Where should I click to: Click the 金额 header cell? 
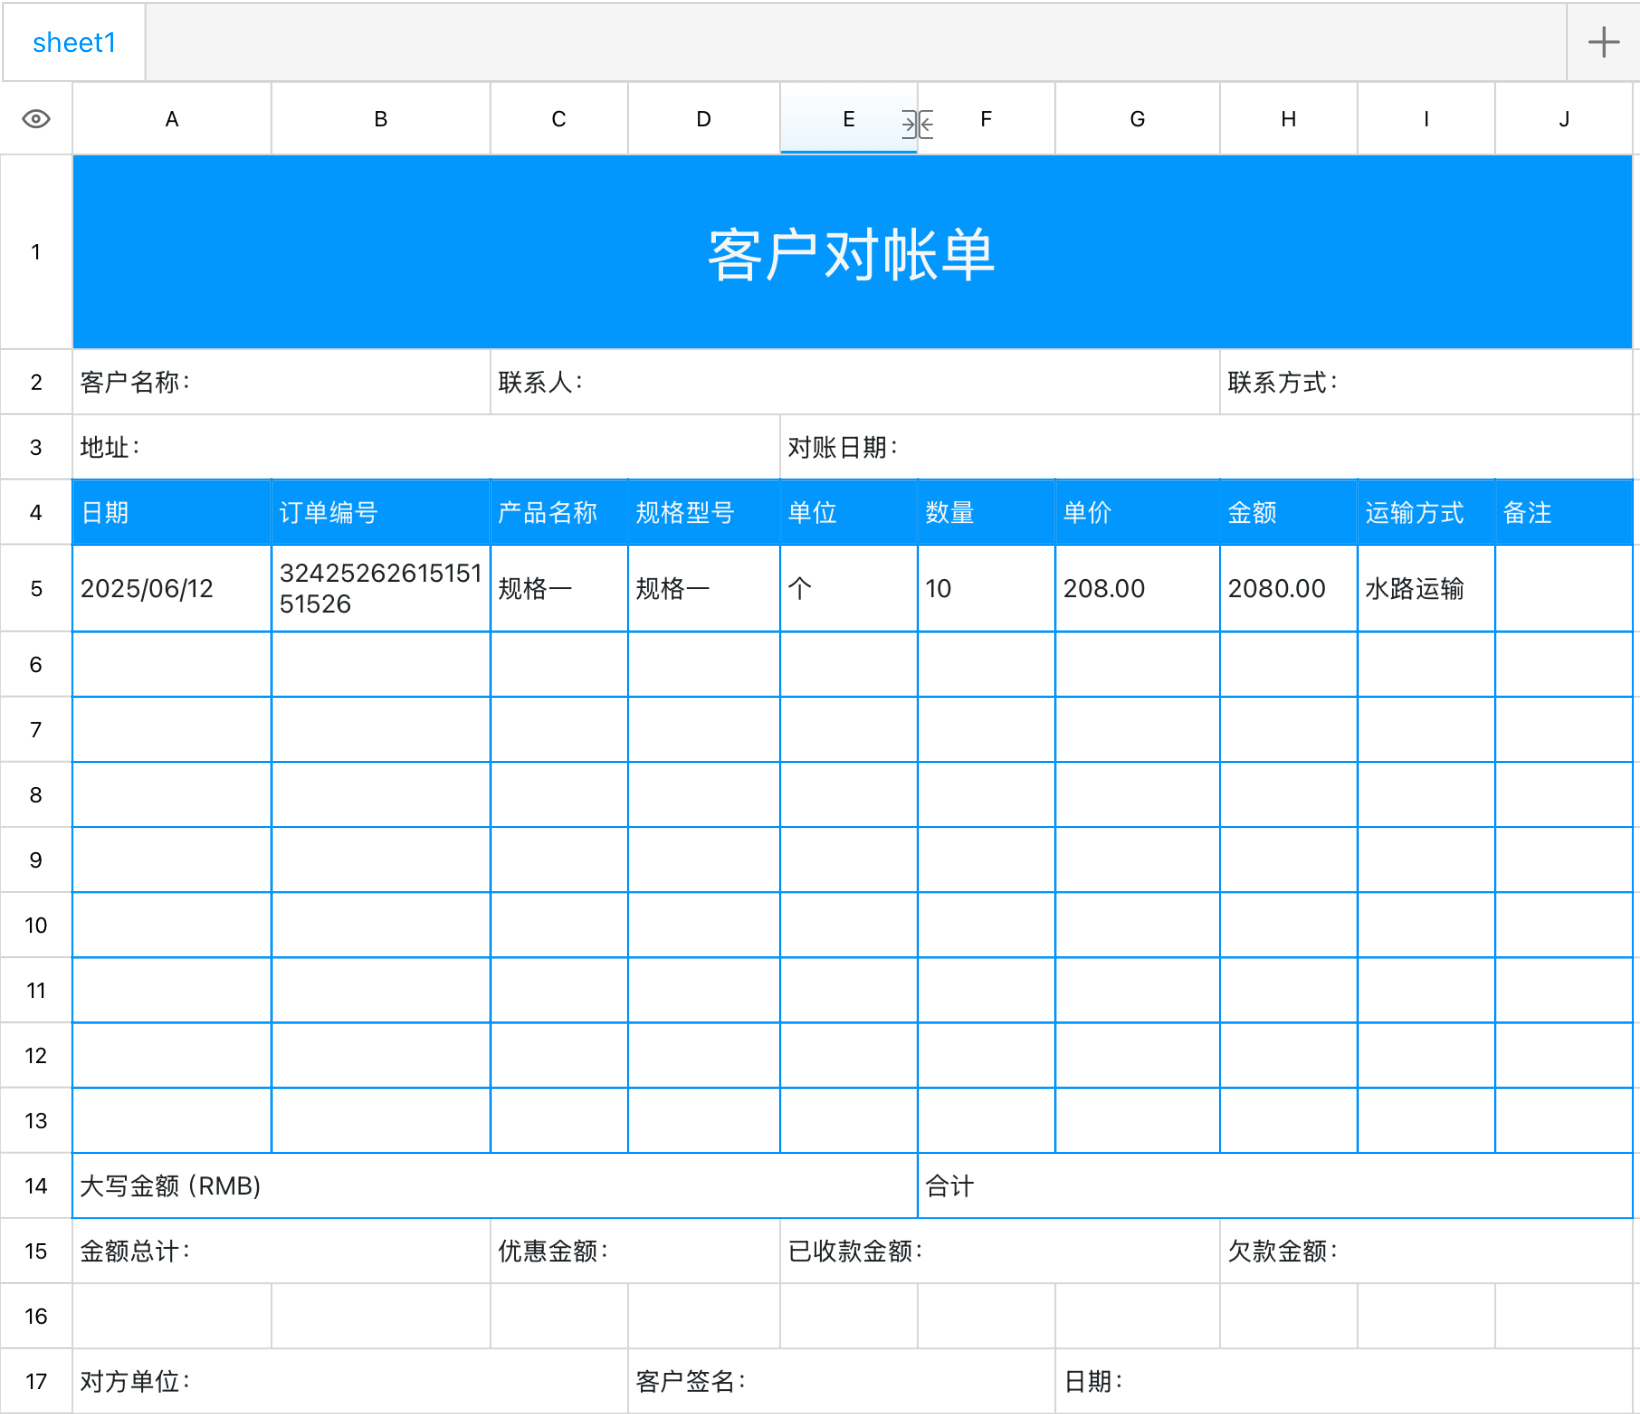click(1289, 513)
